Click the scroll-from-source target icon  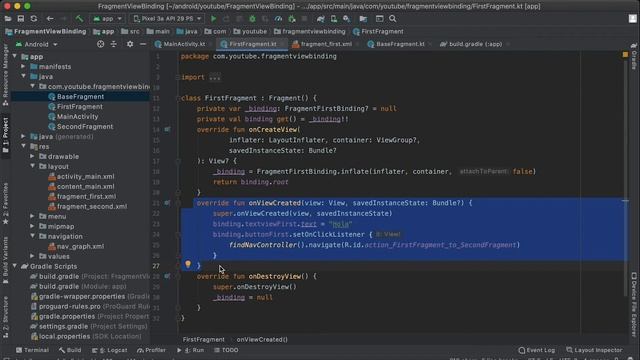pyautogui.click(x=100, y=44)
